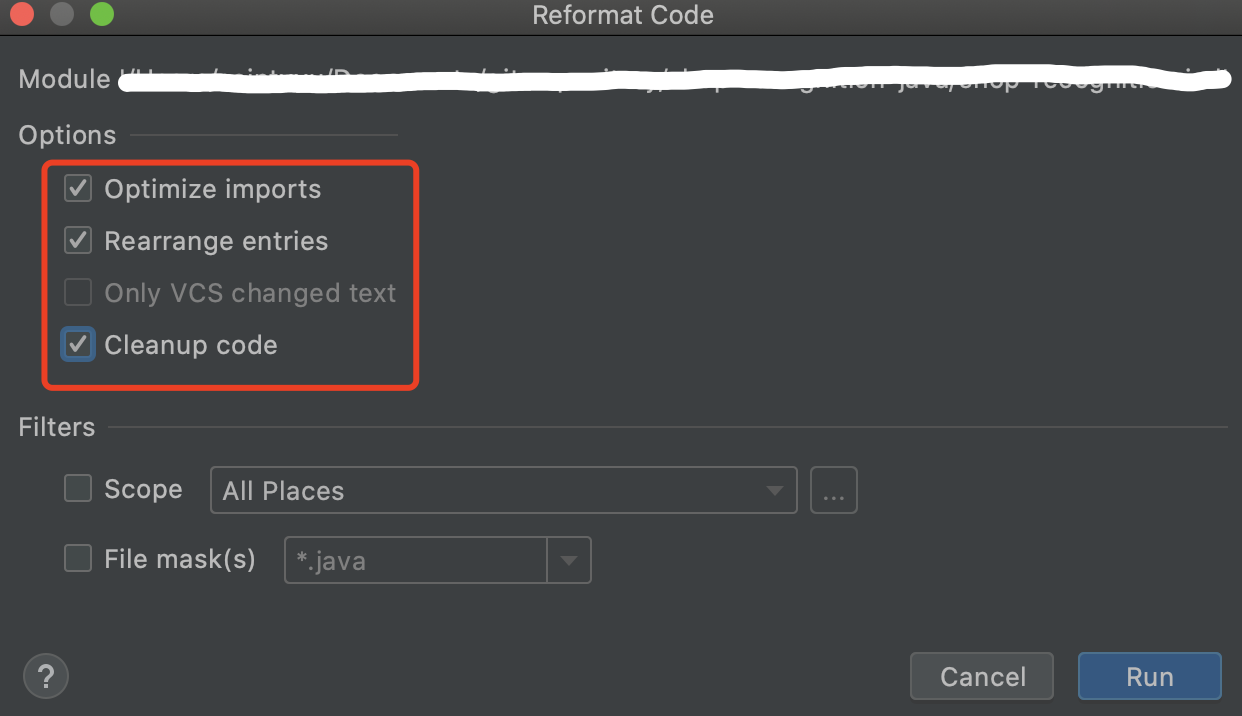
Task: Click the green zoom window button
Action: point(102,15)
